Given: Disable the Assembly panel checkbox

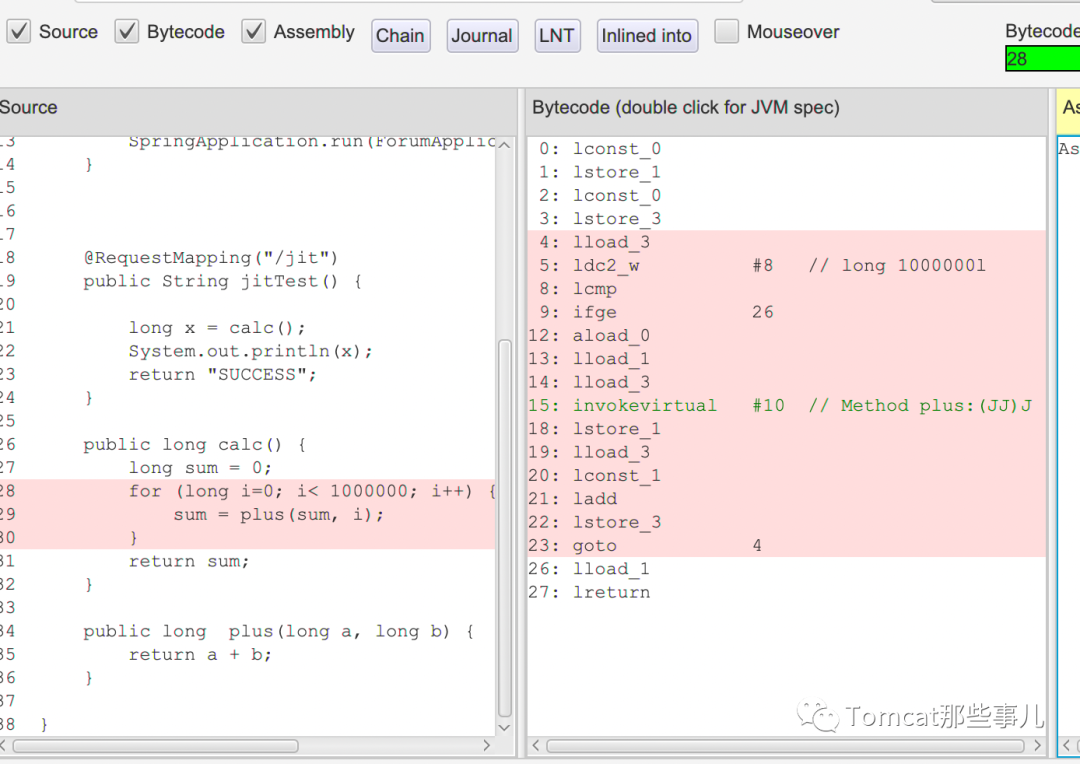Looking at the screenshot, I should (254, 32).
